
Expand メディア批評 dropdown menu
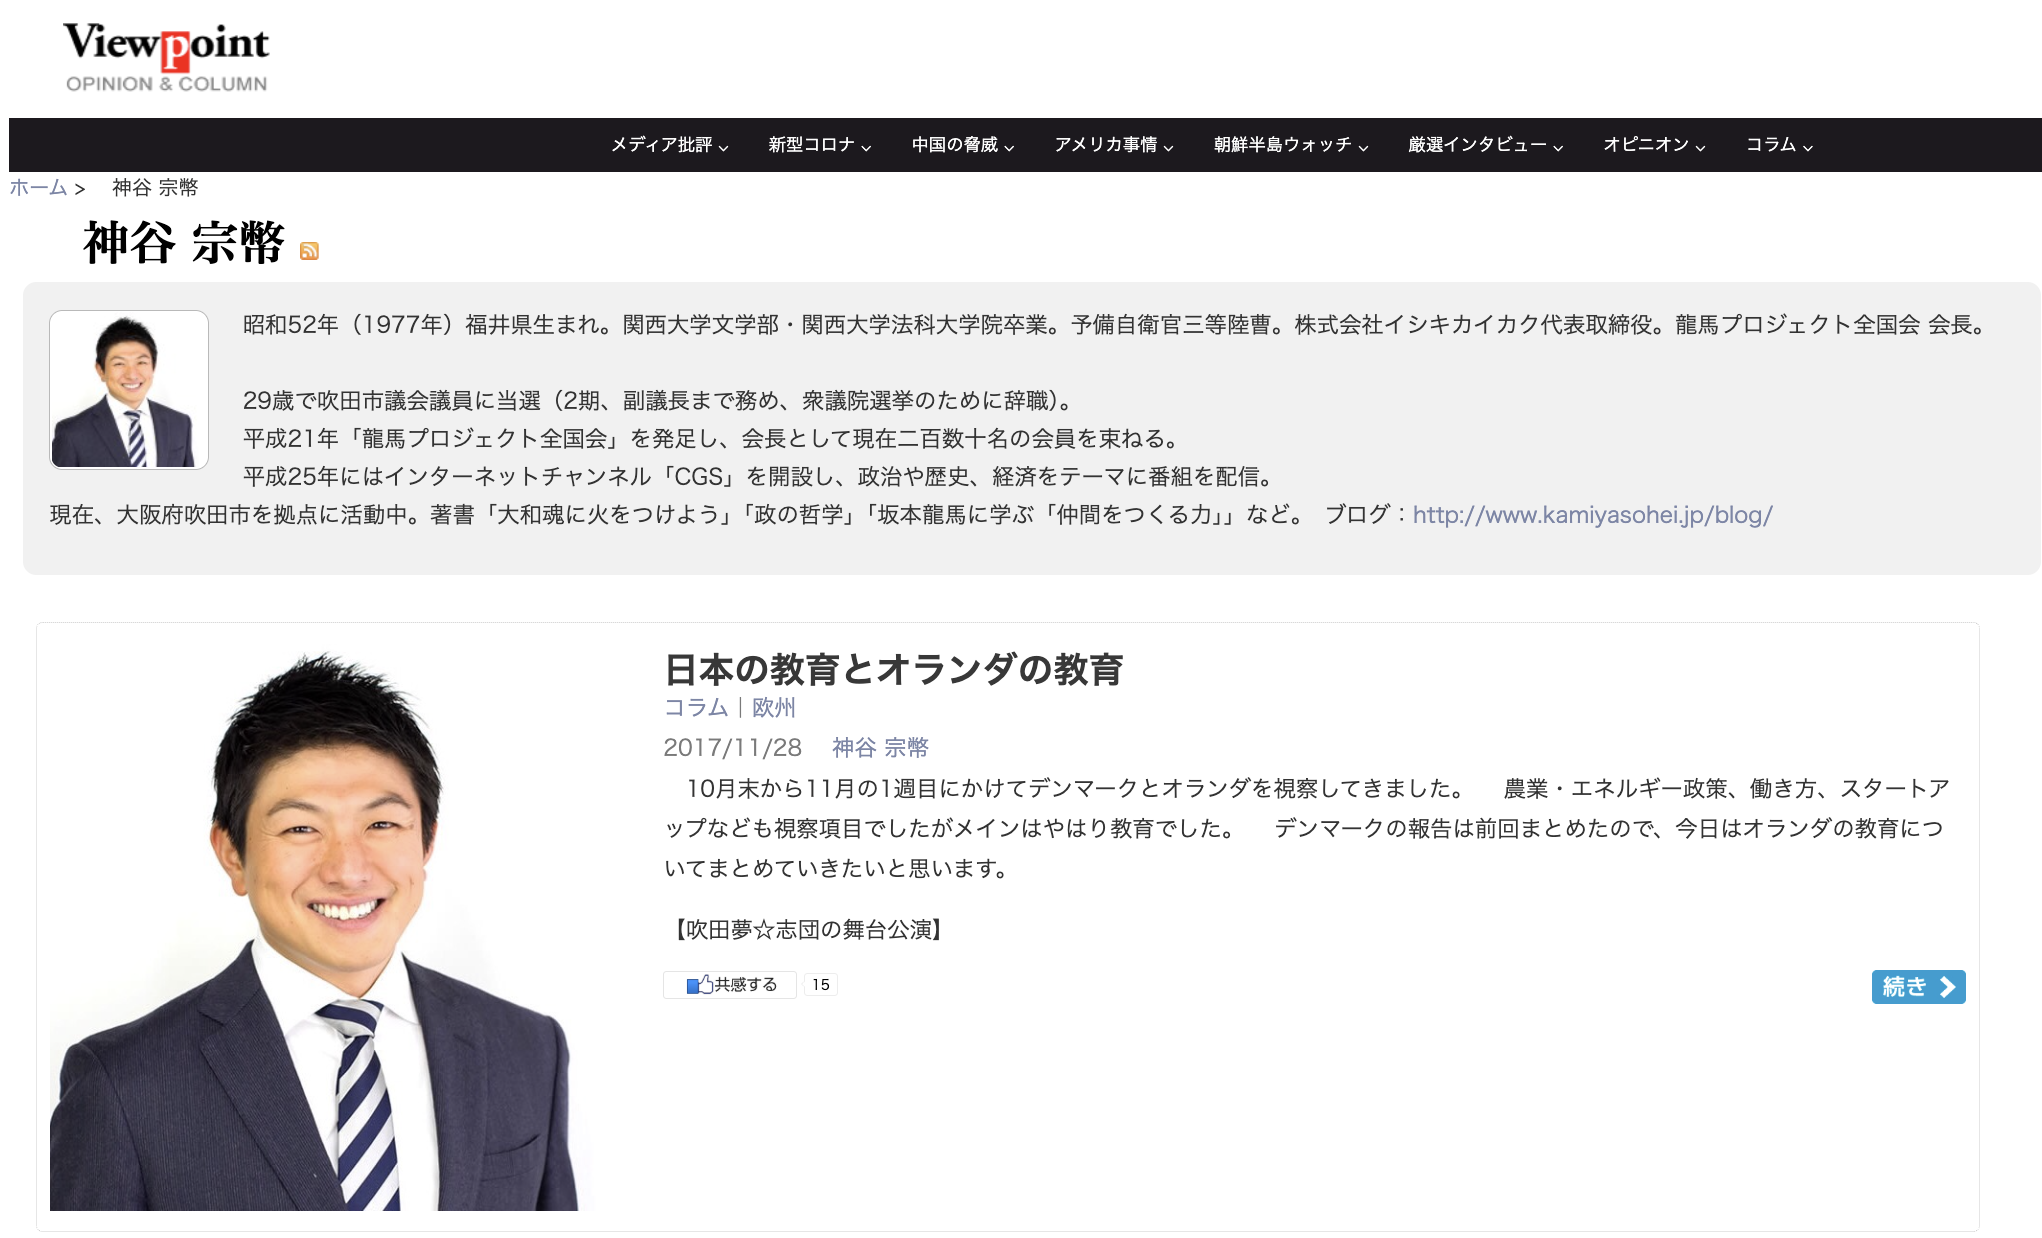pos(669,145)
